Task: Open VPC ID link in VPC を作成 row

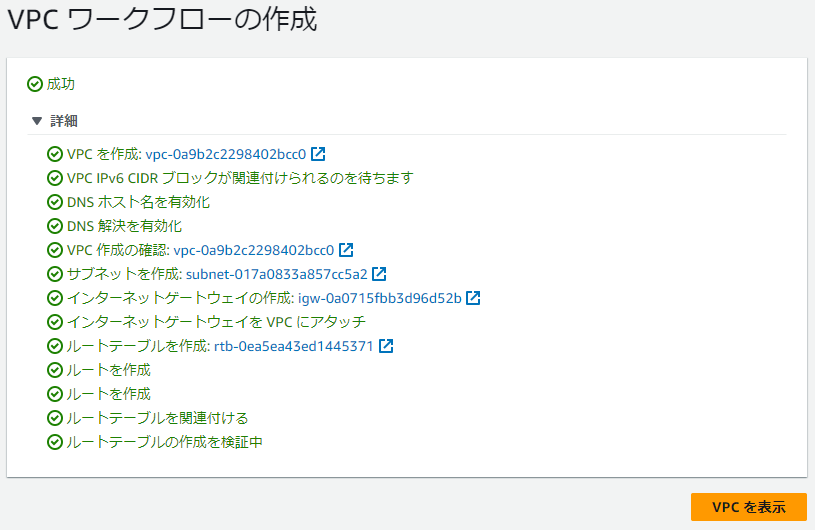Action: click(x=225, y=154)
